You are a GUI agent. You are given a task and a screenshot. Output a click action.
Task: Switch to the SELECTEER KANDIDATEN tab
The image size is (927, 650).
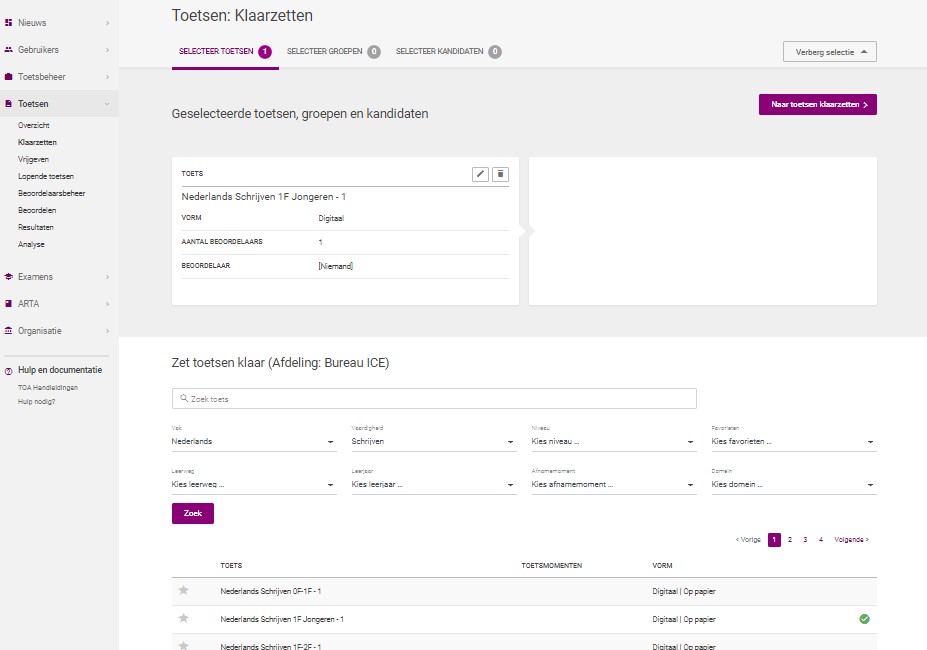coord(440,50)
